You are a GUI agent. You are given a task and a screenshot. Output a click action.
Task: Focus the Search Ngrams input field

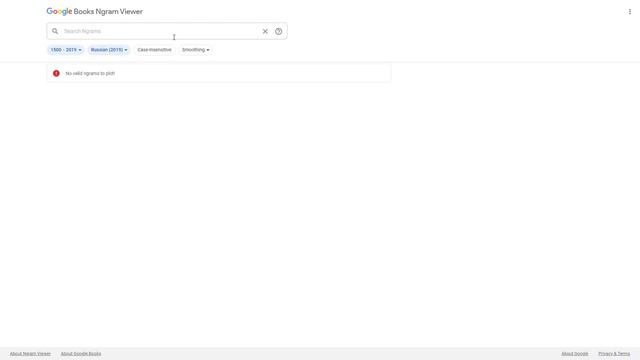pos(160,31)
